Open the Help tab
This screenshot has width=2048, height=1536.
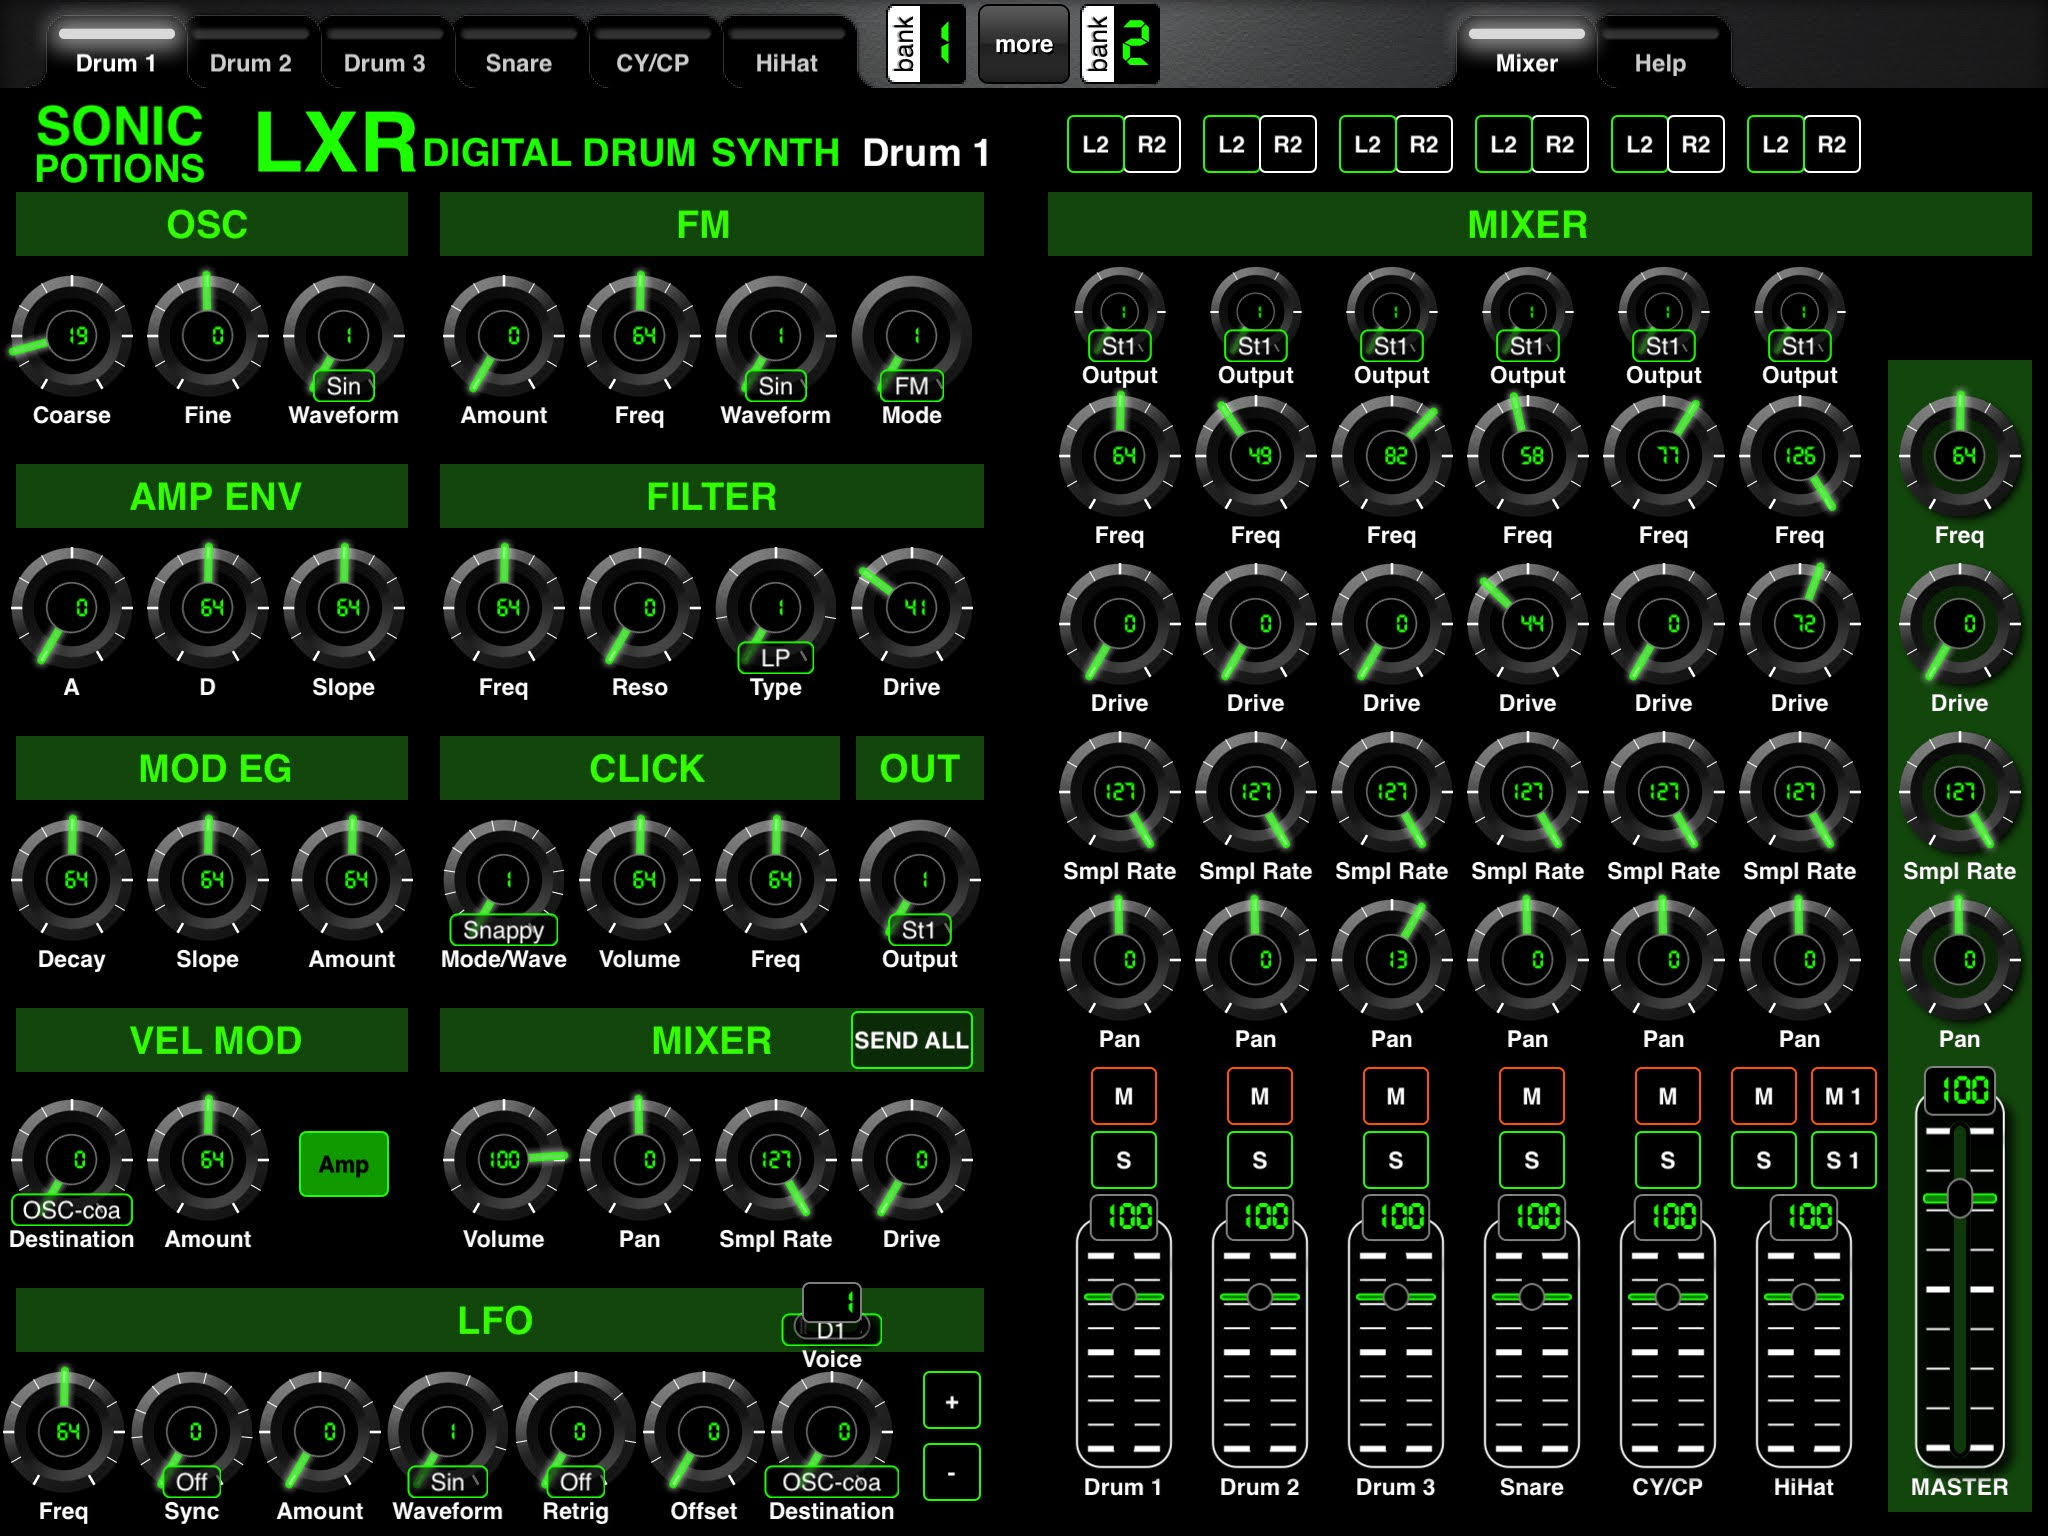tap(1661, 50)
